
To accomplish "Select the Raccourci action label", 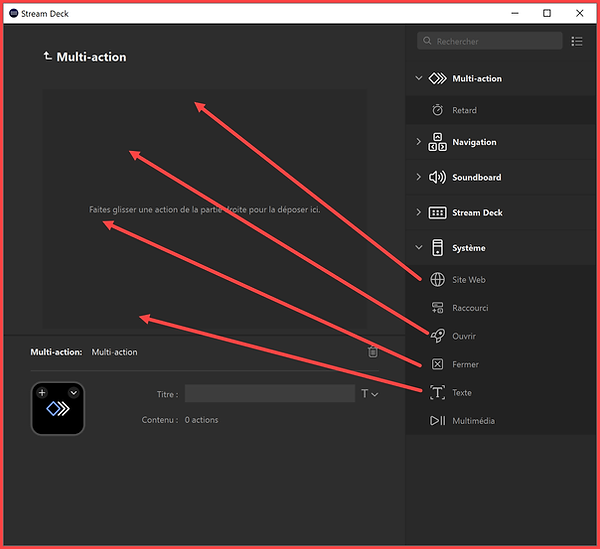I will coord(470,308).
